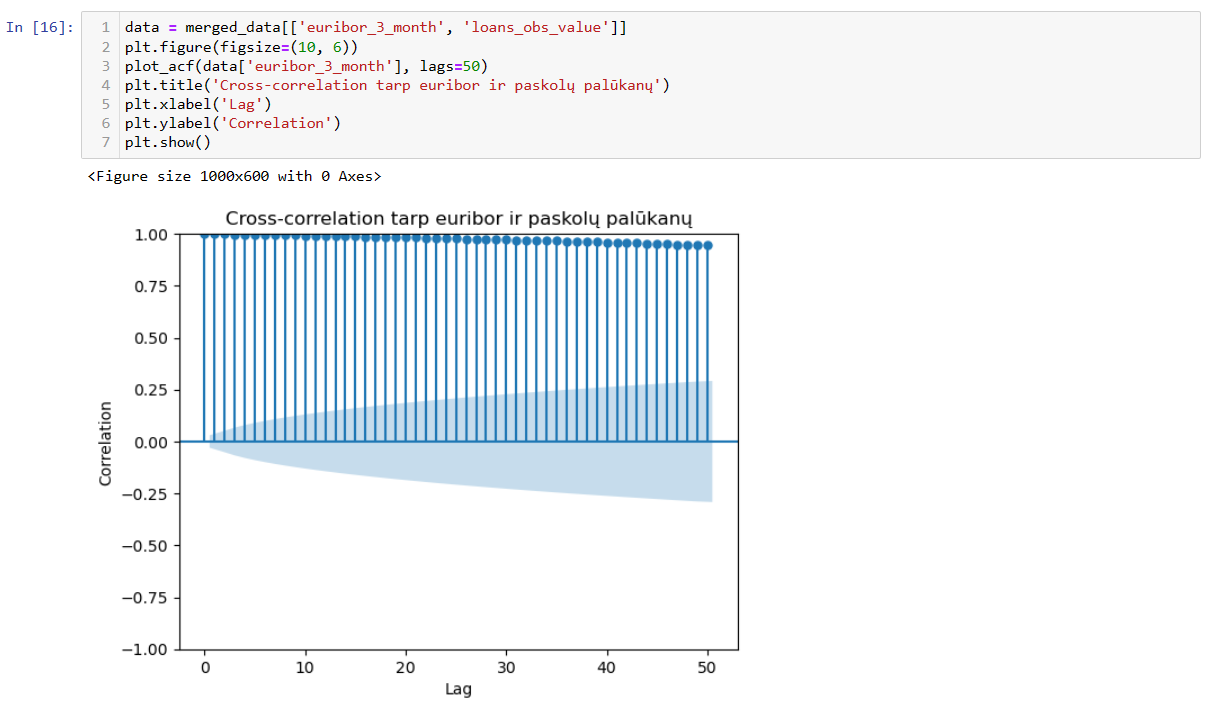The image size is (1207, 727).
Task: Click the "Correlation" y-axis label on the chart
Action: tap(106, 443)
